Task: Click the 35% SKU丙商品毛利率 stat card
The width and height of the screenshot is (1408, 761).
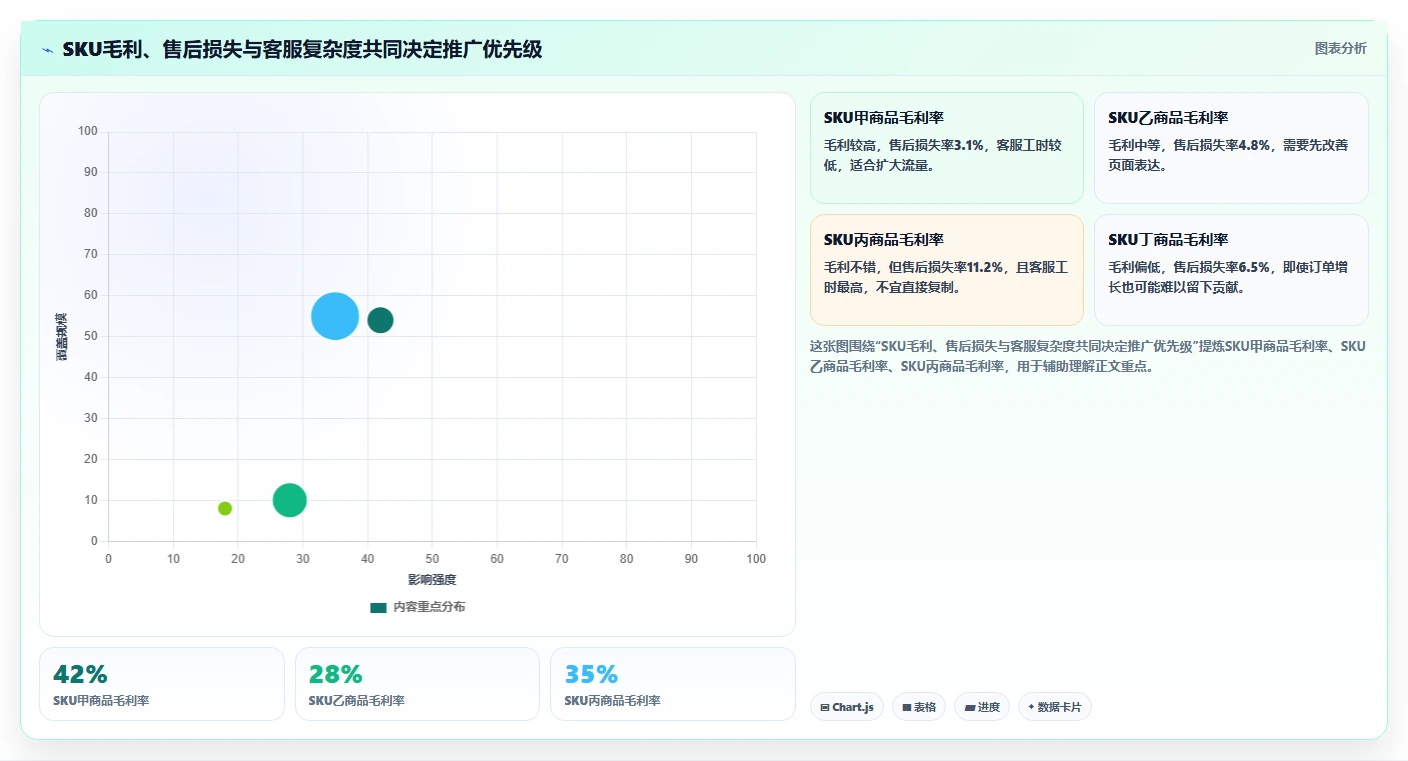Action: pos(673,684)
